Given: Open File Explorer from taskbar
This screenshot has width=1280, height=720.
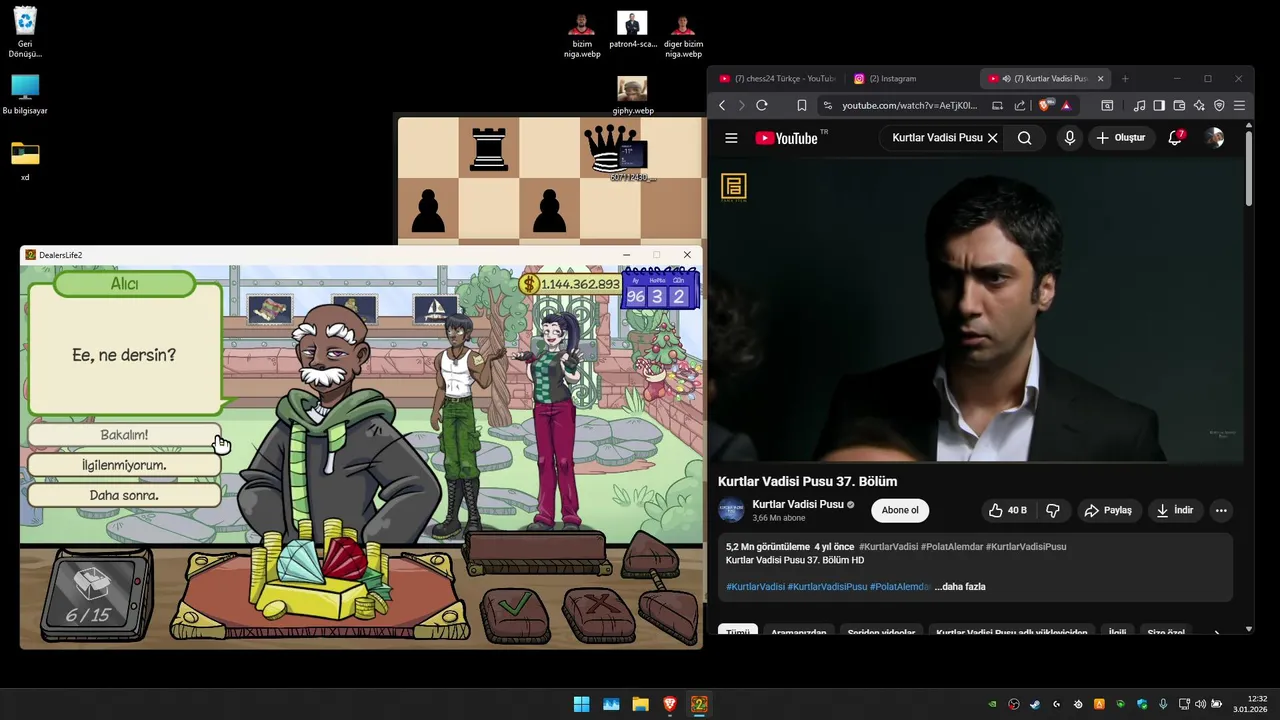Looking at the screenshot, I should pyautogui.click(x=640, y=704).
